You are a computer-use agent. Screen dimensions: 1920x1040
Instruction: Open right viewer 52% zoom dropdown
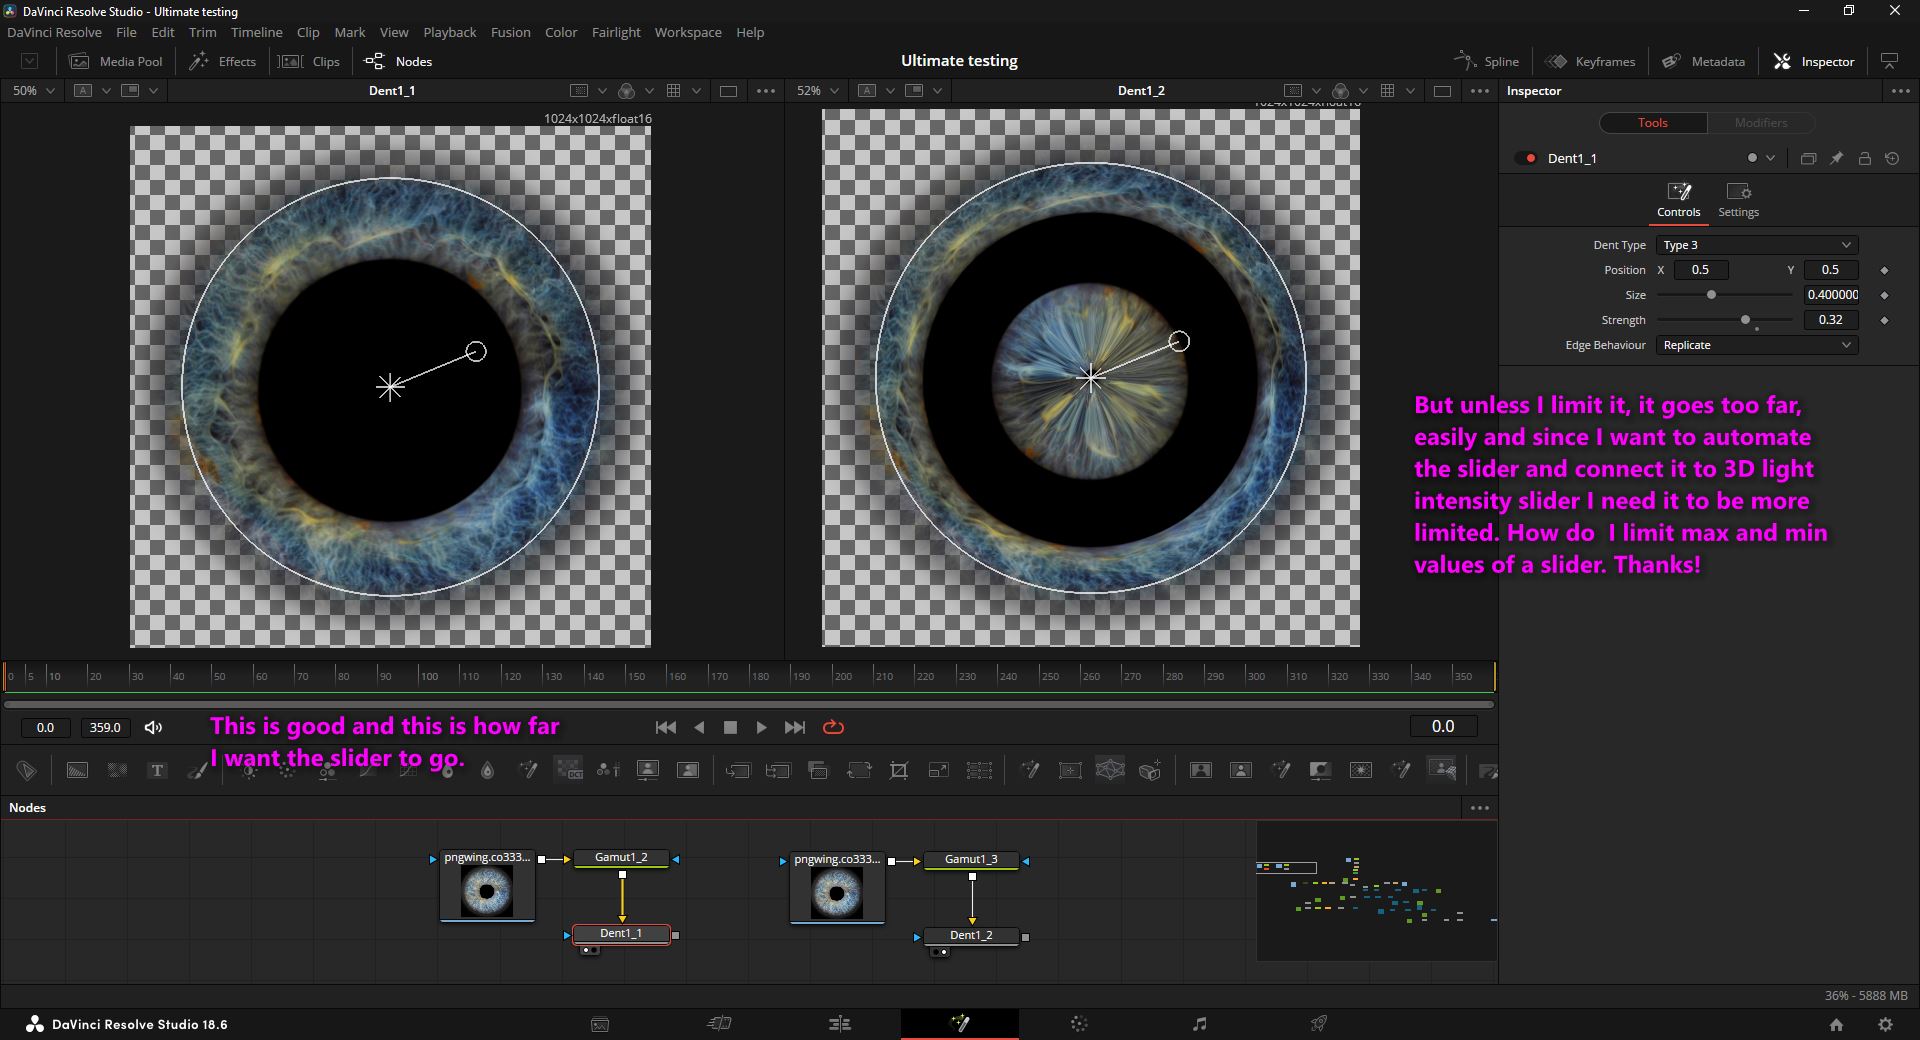point(817,90)
